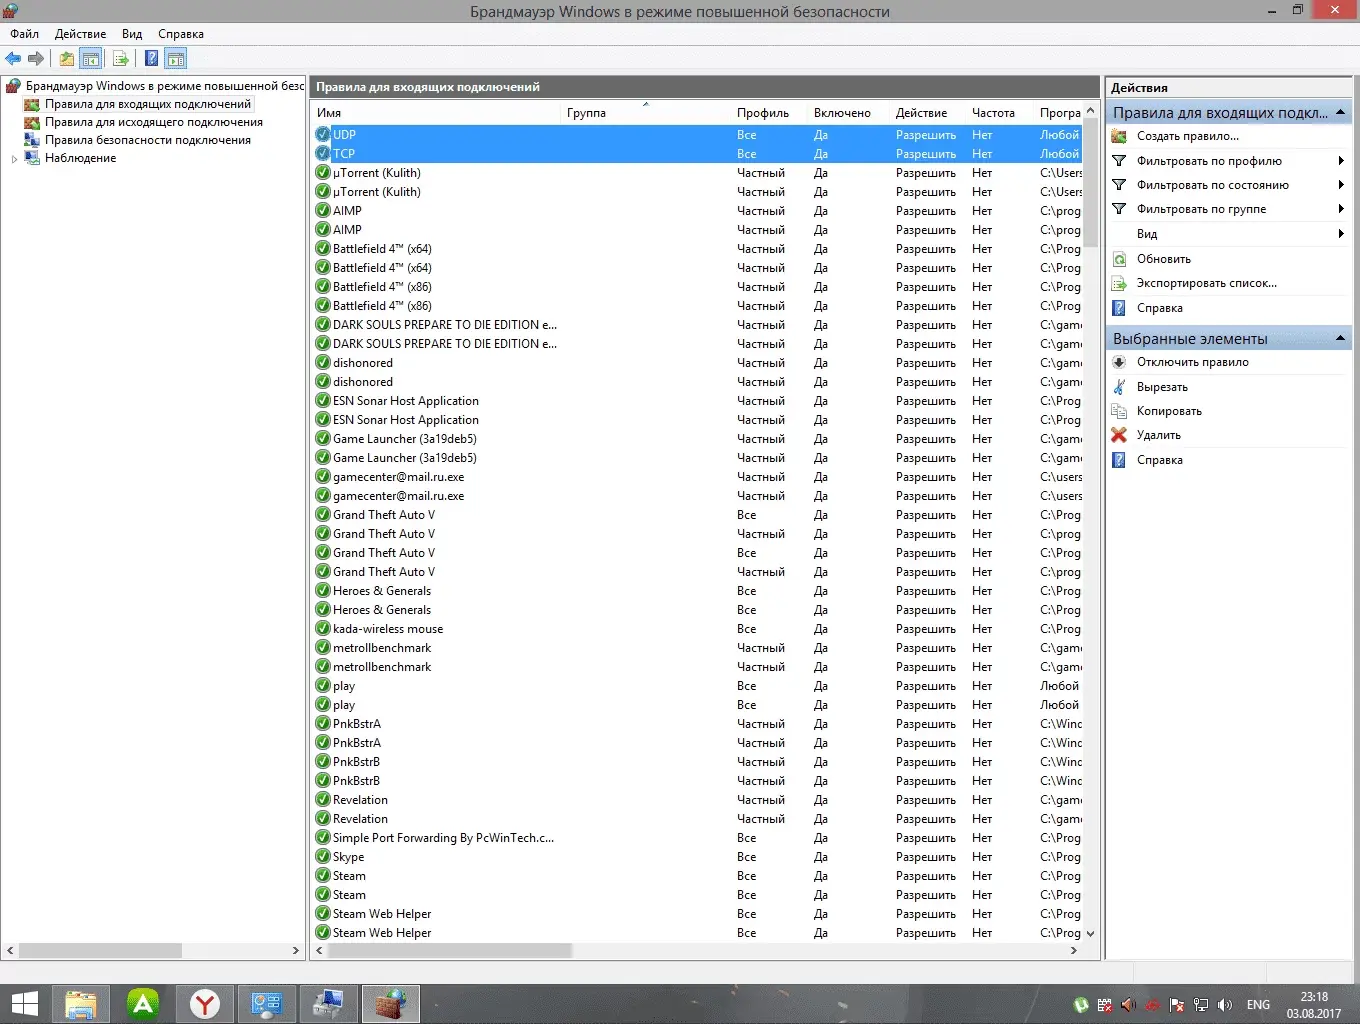Click Создать правило... in actions pane

[x=1188, y=136]
